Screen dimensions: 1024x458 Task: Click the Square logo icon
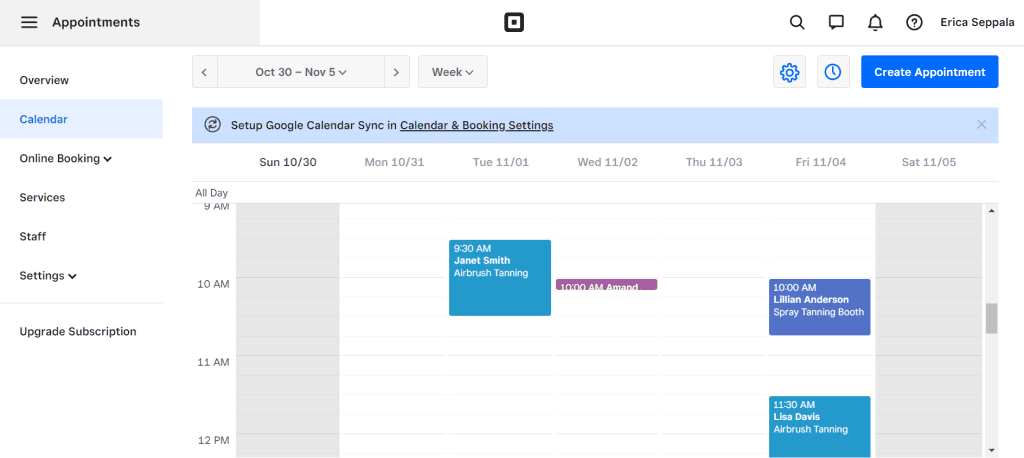514,22
